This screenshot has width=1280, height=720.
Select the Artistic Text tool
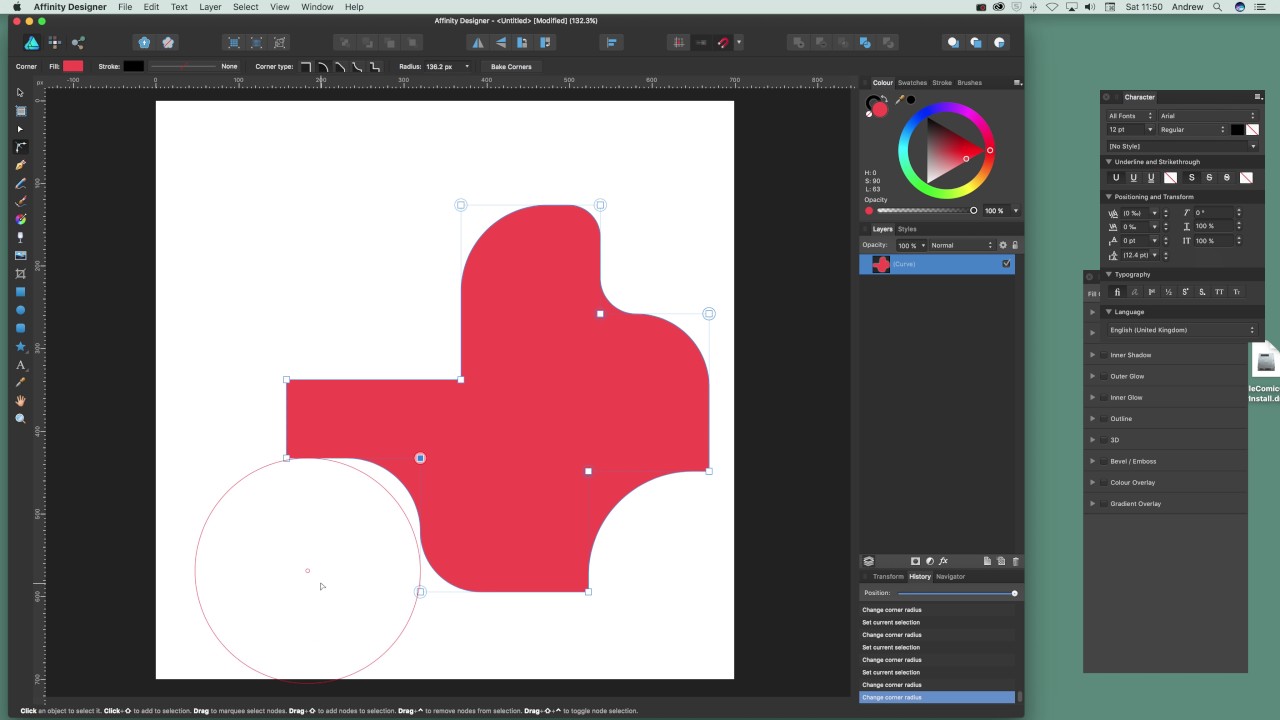[x=20, y=365]
